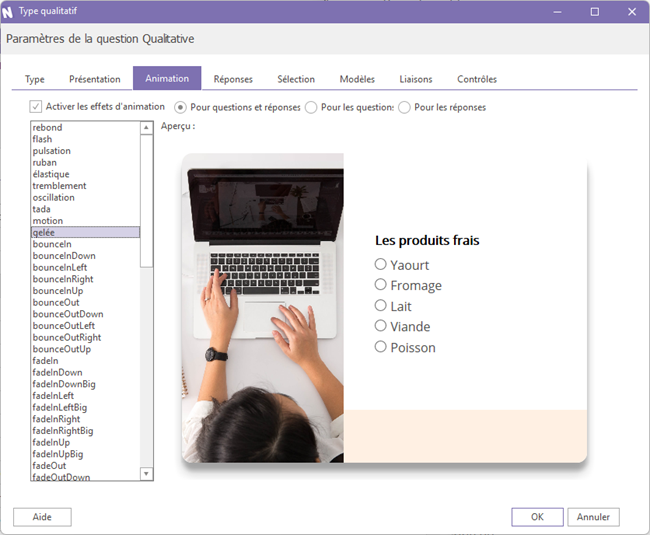This screenshot has height=535, width=650.
Task: Maximize the Type qualitatif window
Action: [594, 12]
